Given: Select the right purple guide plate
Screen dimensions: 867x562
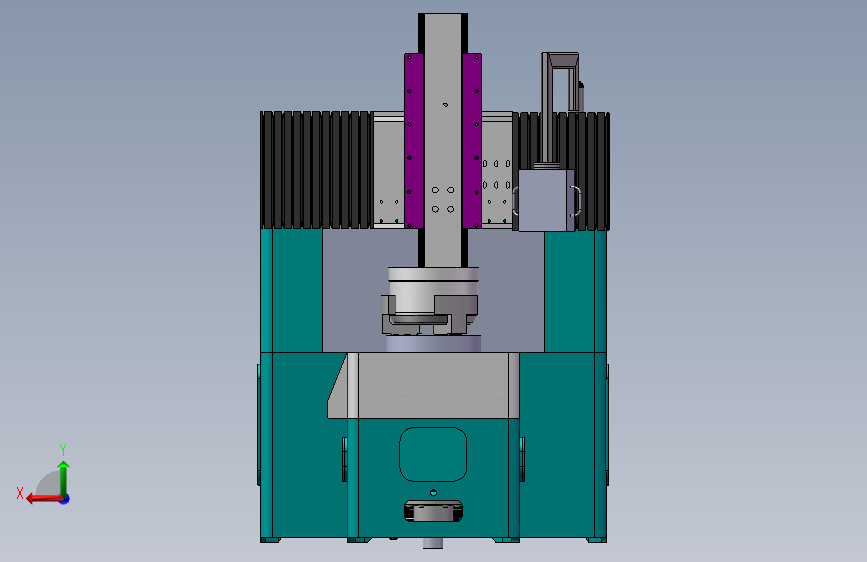Looking at the screenshot, I should pos(472,140).
